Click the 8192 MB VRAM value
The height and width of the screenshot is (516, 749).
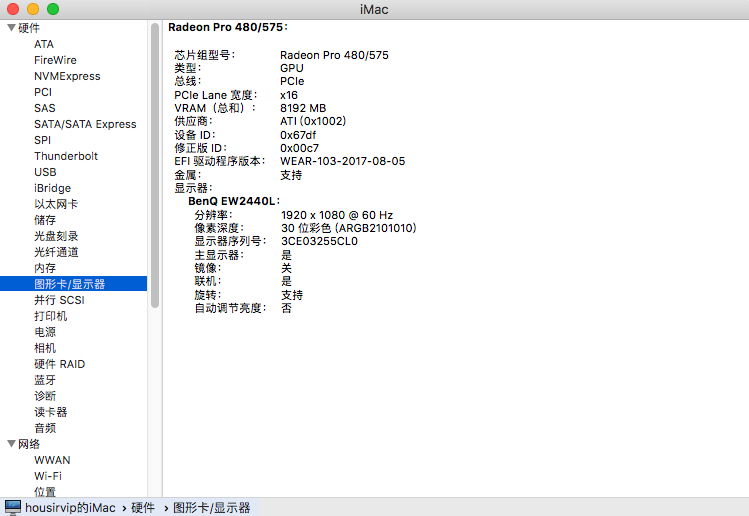tap(303, 108)
